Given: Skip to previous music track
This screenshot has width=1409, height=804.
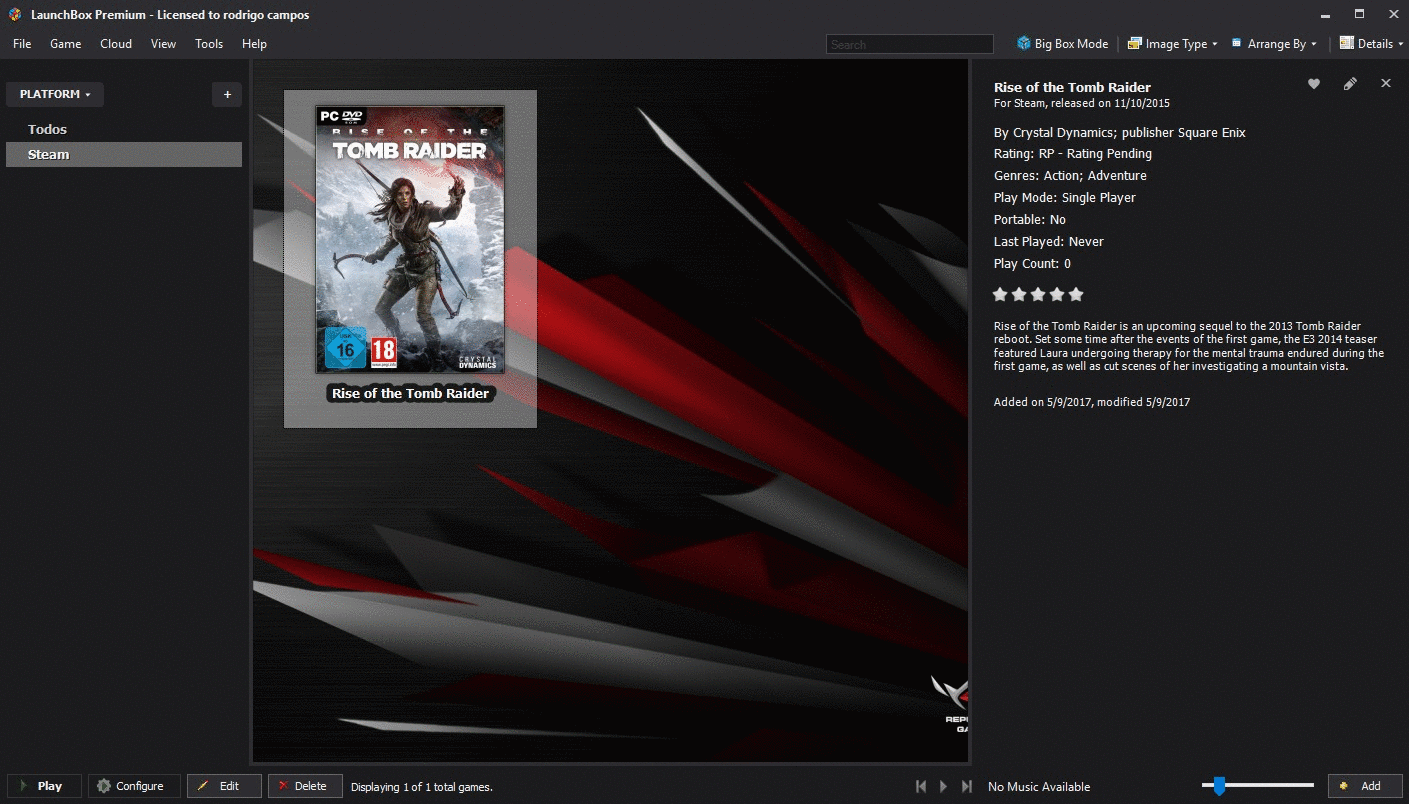Looking at the screenshot, I should coord(921,787).
